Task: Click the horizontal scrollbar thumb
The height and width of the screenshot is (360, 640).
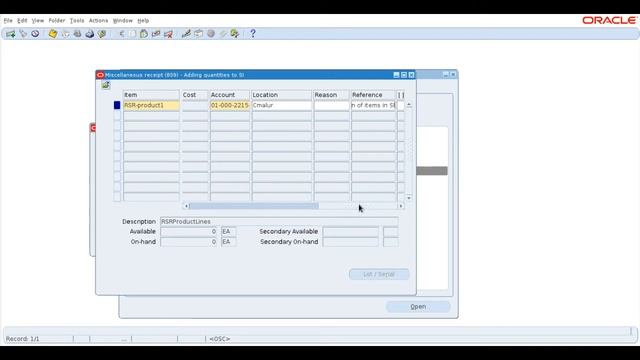Action: click(x=253, y=206)
